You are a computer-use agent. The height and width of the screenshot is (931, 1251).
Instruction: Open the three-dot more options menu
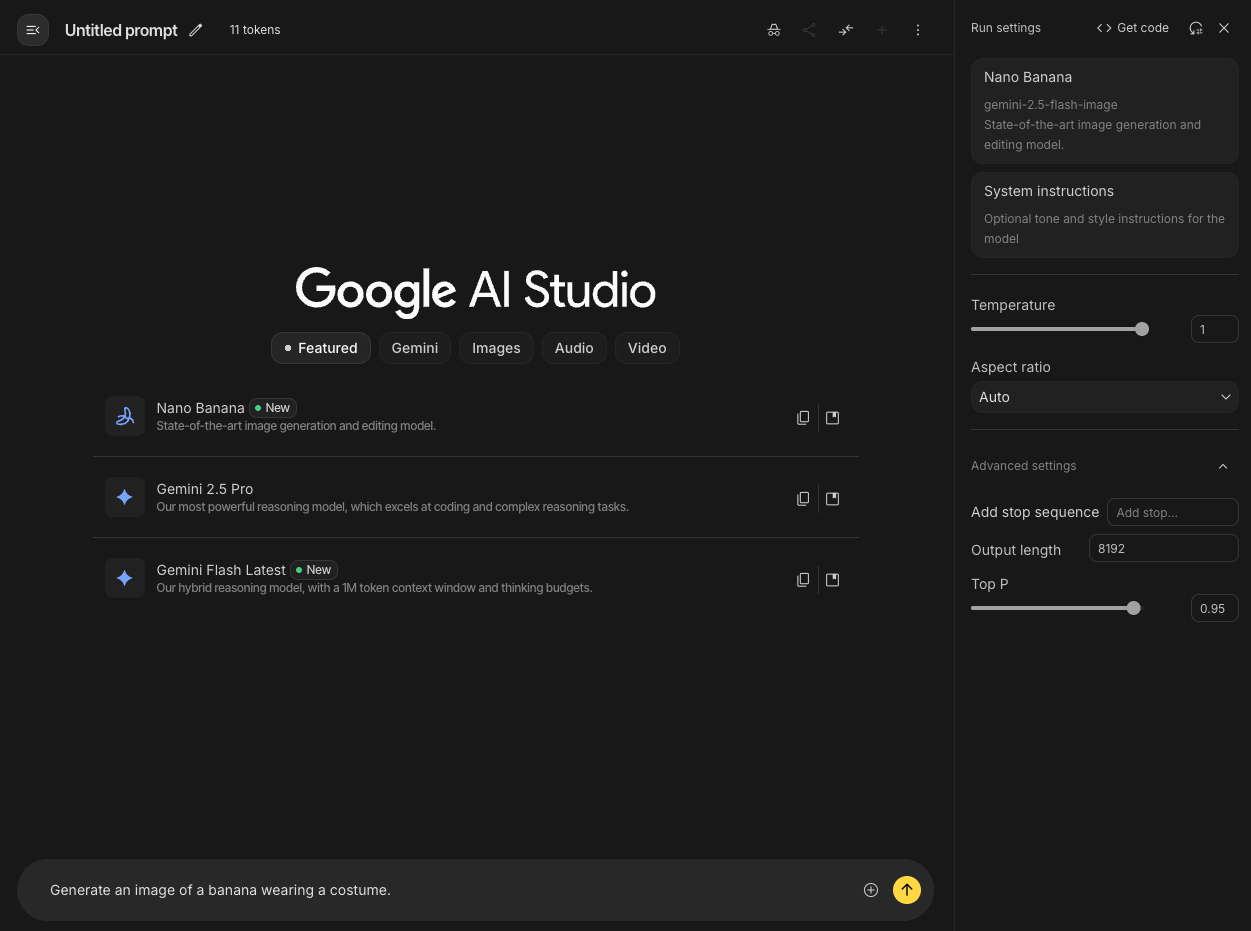(x=918, y=30)
